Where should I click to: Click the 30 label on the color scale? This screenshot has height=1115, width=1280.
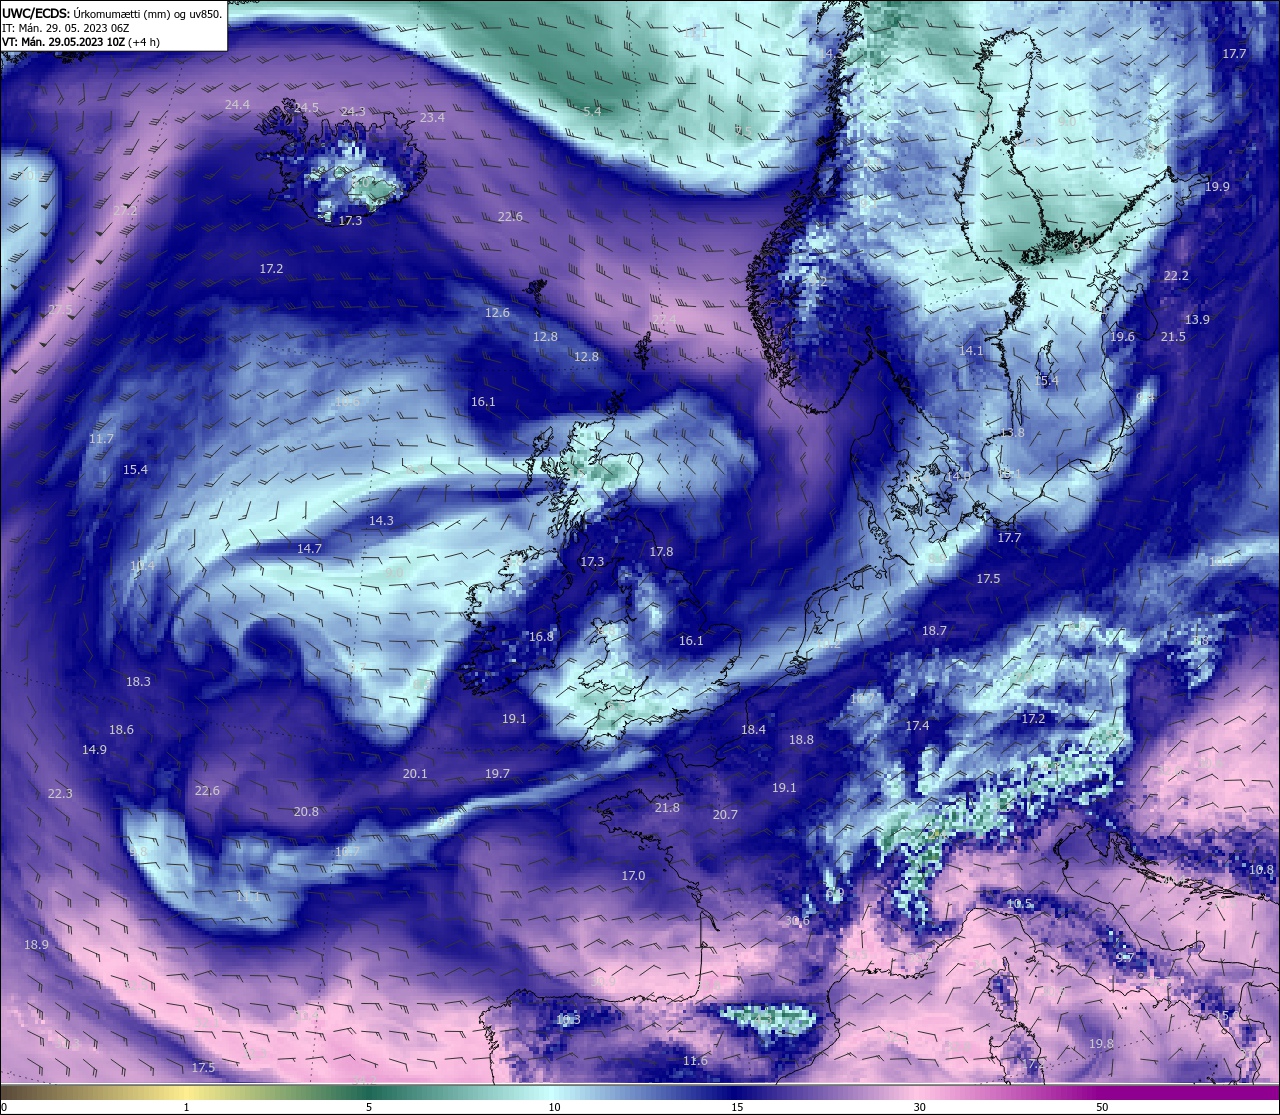919,1107
